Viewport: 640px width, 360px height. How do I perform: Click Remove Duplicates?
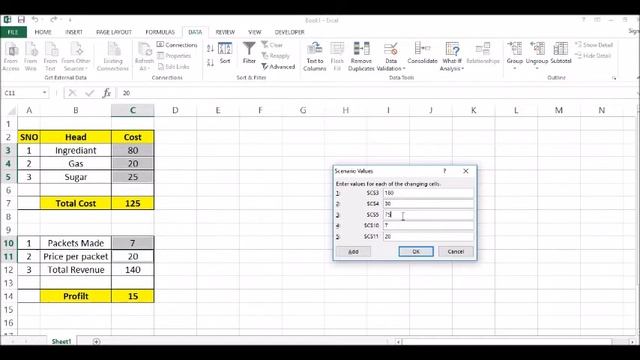click(361, 56)
